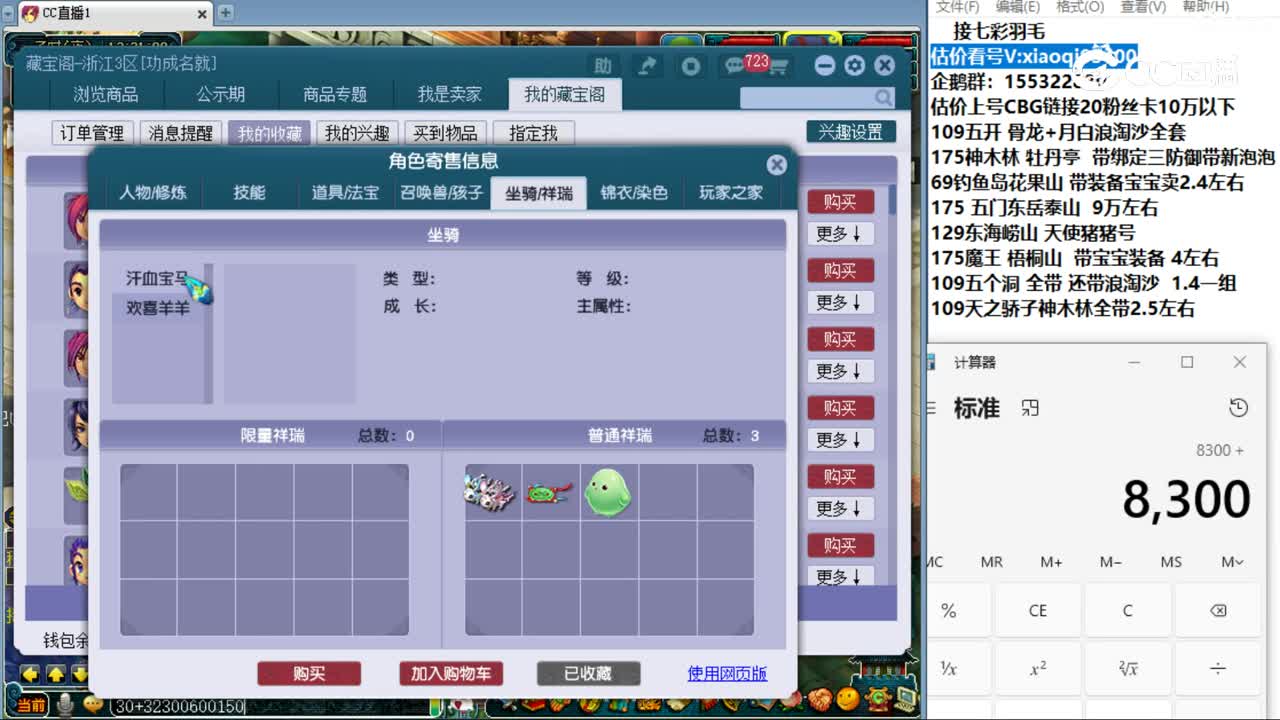Viewport: 1280px width, 720px height.
Task: Open the topmost 更多 dropdown in the listing column
Action: coord(840,234)
